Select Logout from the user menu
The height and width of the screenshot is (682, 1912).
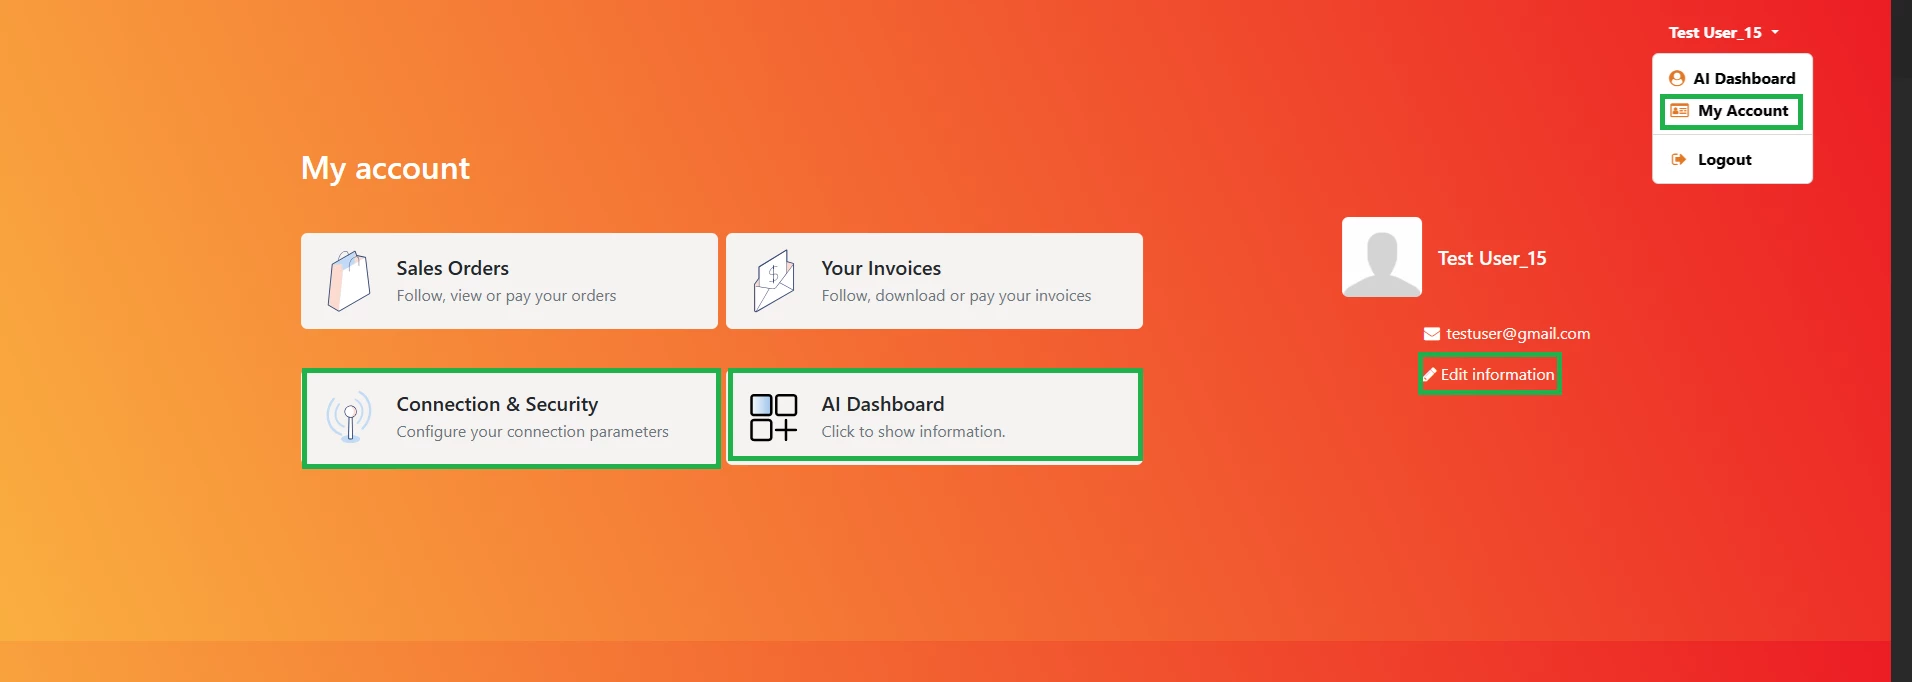1724,160
